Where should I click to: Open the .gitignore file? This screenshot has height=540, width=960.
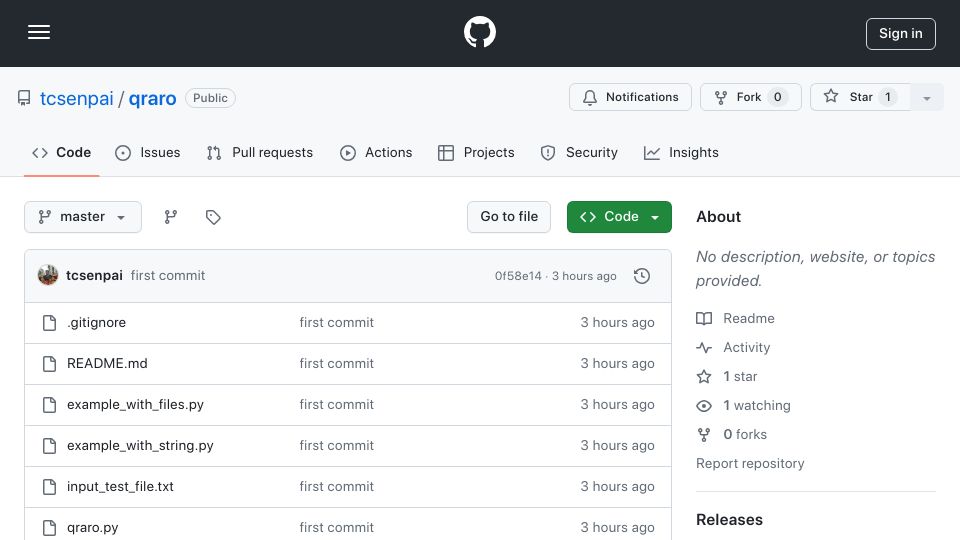click(97, 323)
